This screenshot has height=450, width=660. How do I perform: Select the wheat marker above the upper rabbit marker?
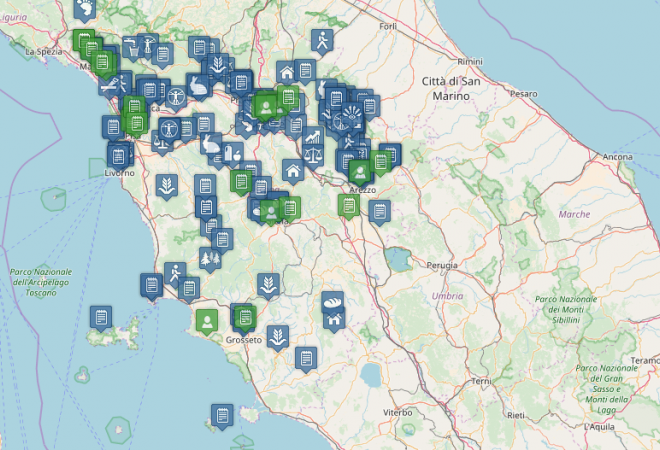tap(218, 66)
